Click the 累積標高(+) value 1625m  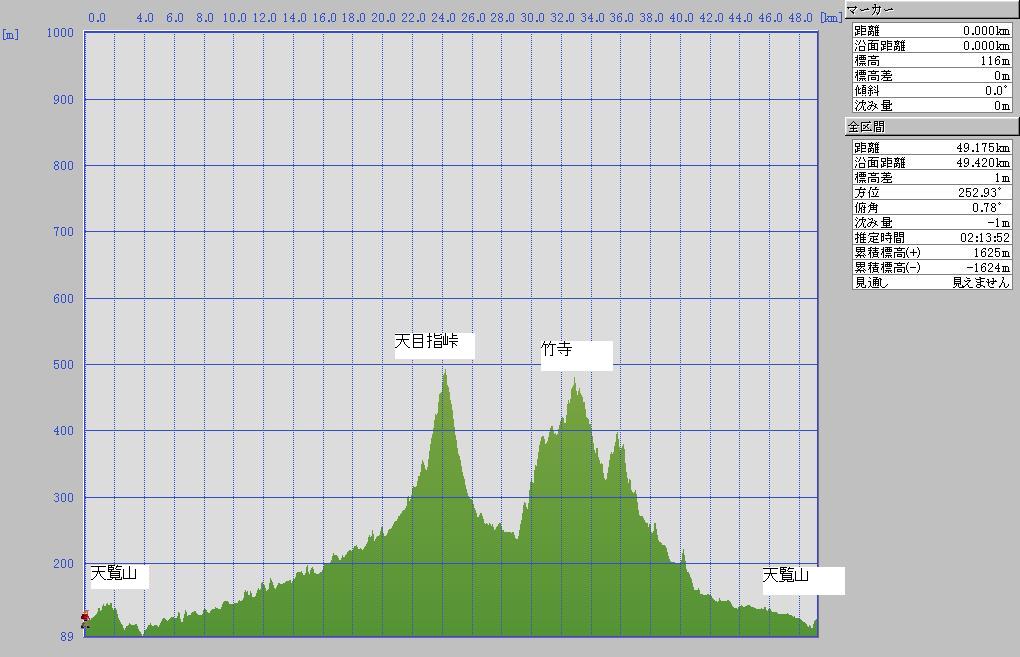point(987,253)
